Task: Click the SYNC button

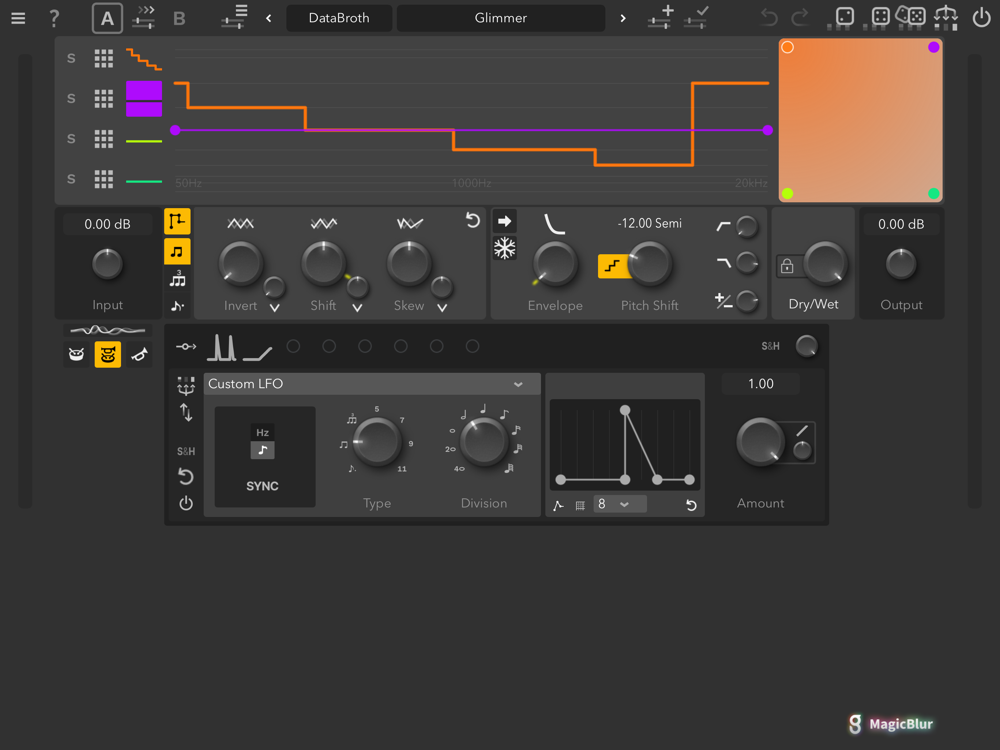Action: tap(262, 486)
